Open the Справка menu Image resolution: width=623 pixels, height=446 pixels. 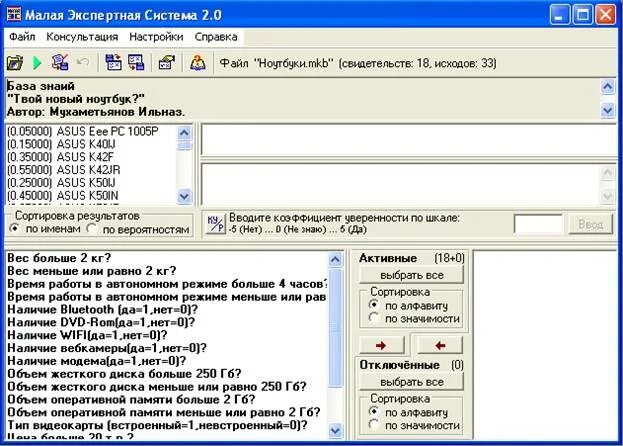216,37
